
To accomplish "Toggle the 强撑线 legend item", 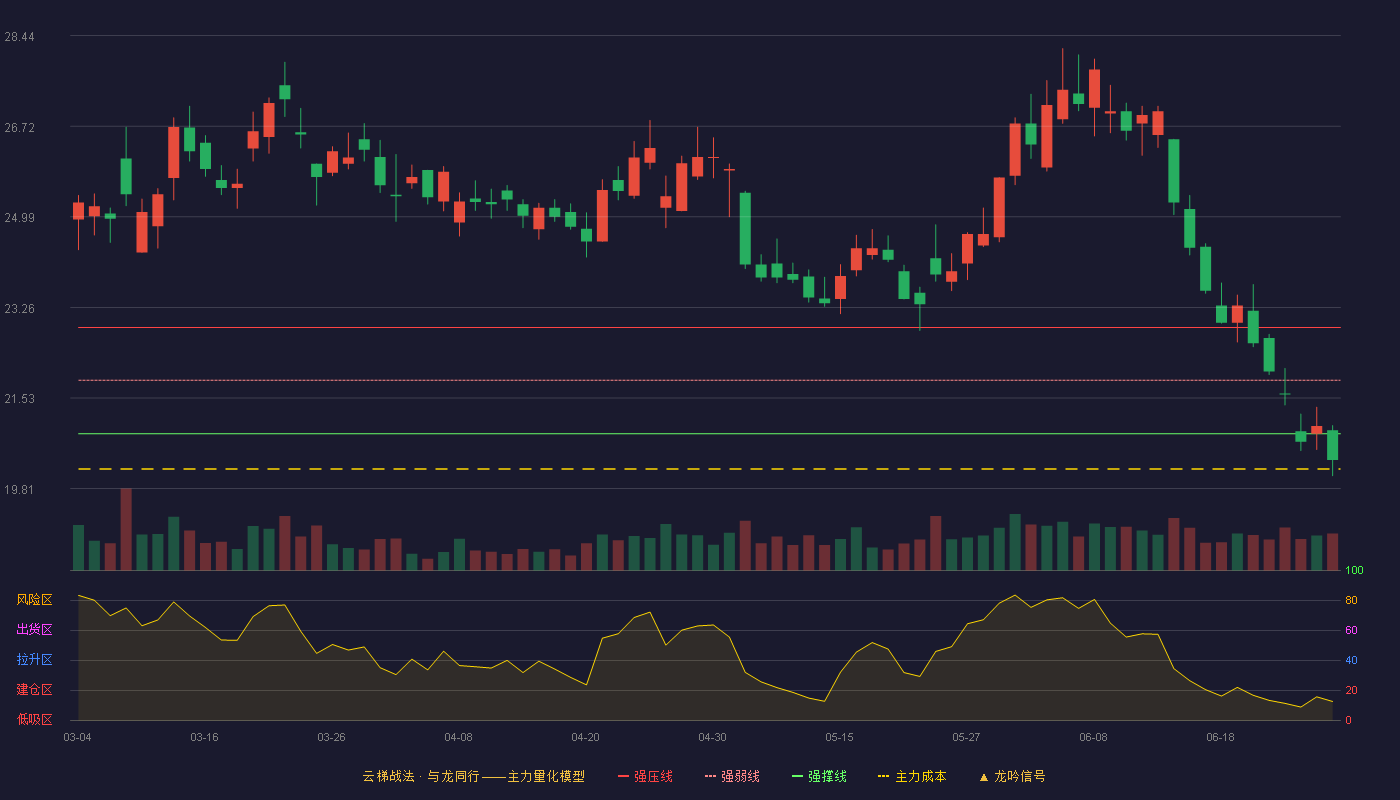I will [819, 776].
